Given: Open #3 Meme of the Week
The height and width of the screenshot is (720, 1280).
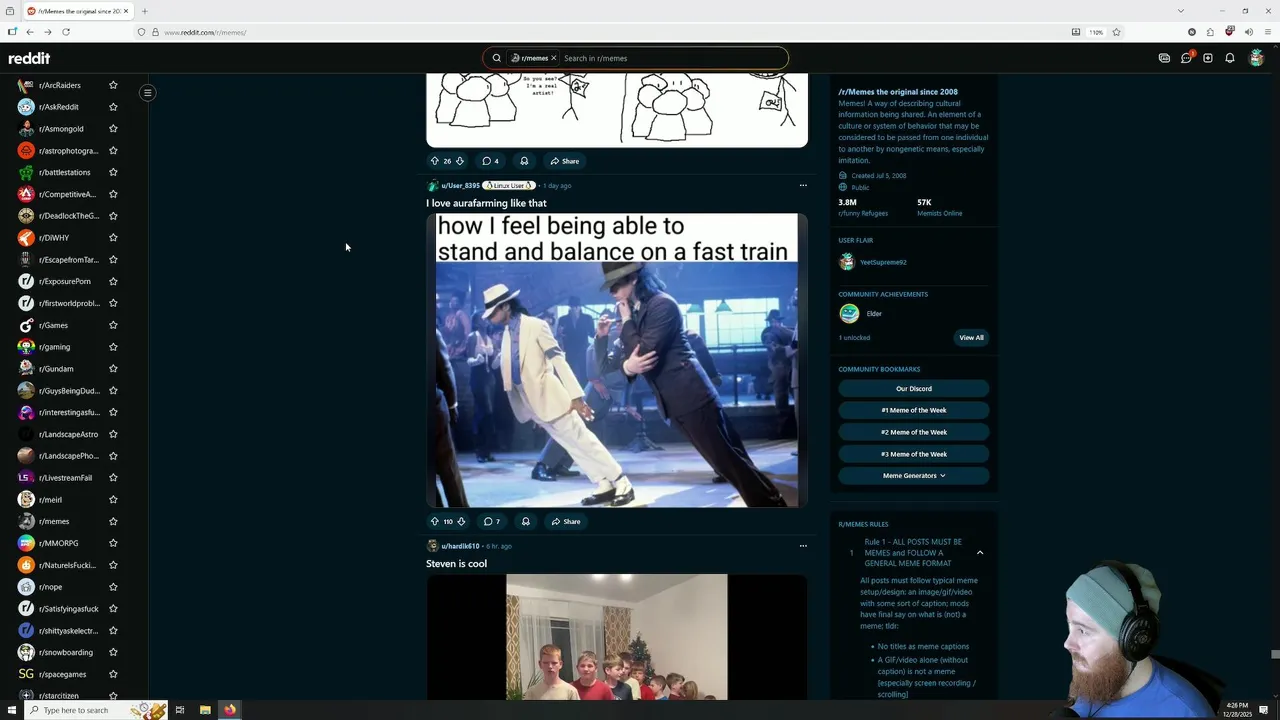Looking at the screenshot, I should pos(914,454).
